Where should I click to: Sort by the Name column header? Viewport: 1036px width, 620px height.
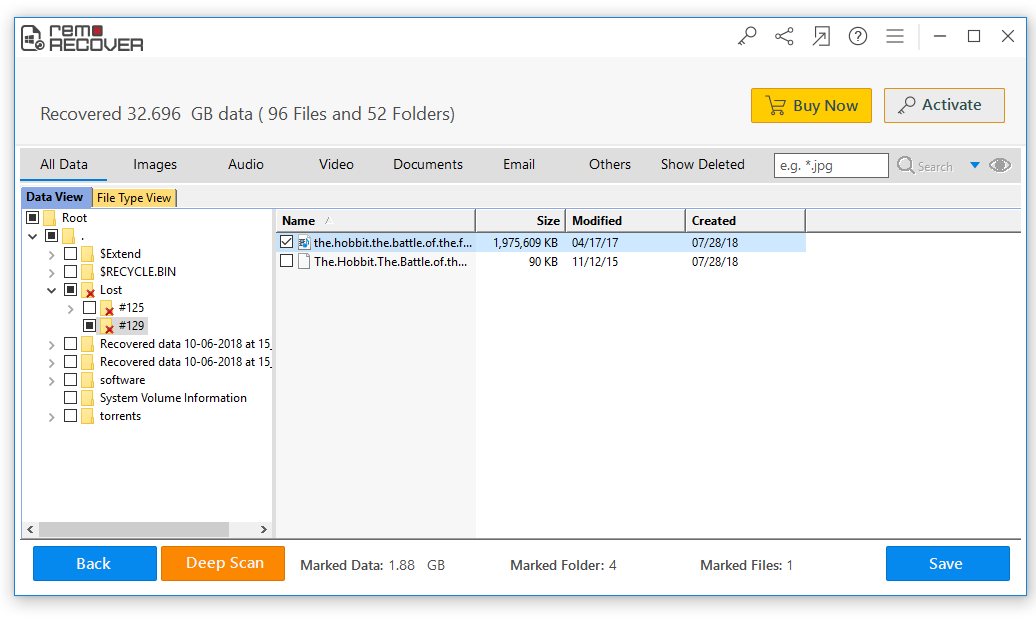(375, 221)
